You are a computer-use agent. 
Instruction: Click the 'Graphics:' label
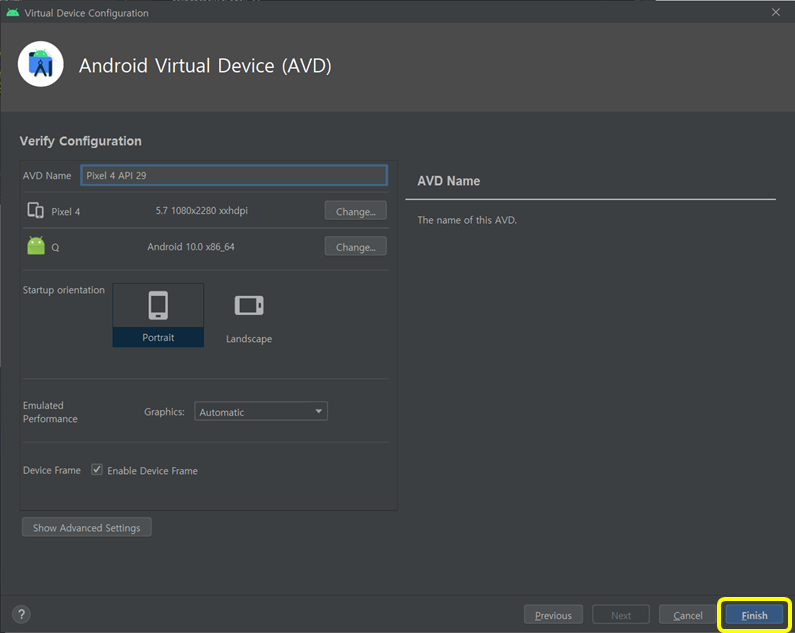tap(164, 411)
